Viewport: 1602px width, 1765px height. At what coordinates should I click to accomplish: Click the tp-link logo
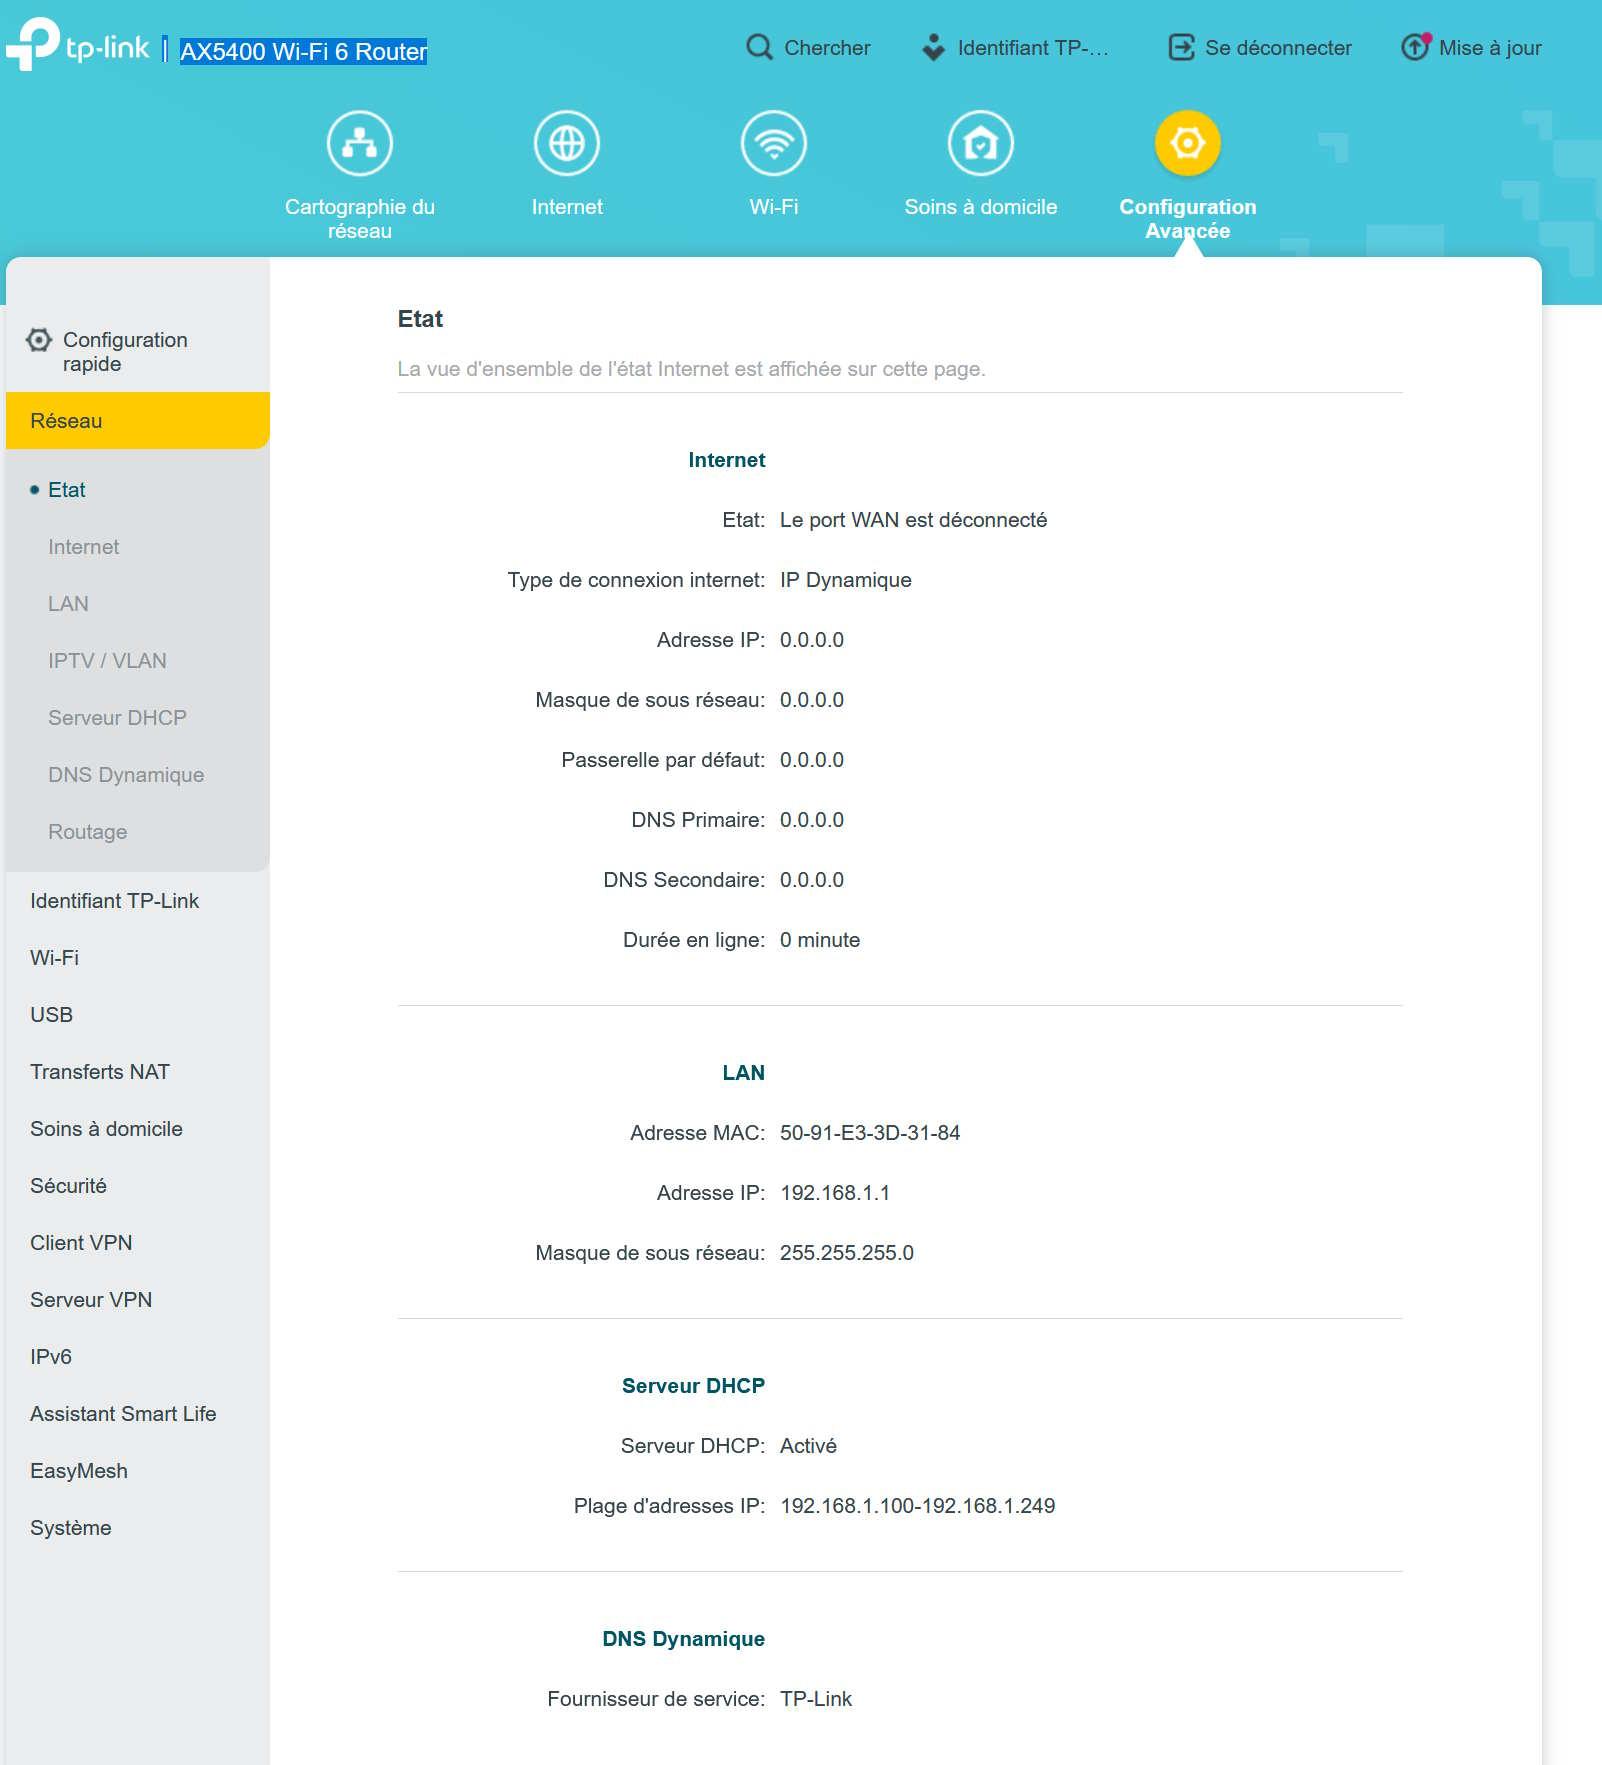pyautogui.click(x=78, y=46)
